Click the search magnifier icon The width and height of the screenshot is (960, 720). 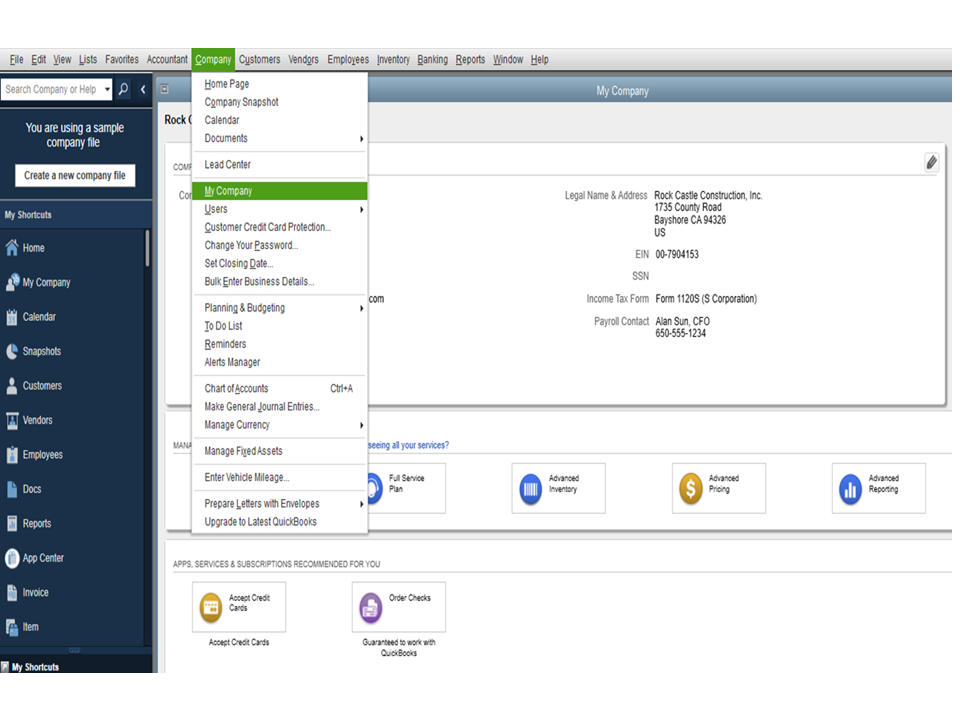click(x=123, y=89)
